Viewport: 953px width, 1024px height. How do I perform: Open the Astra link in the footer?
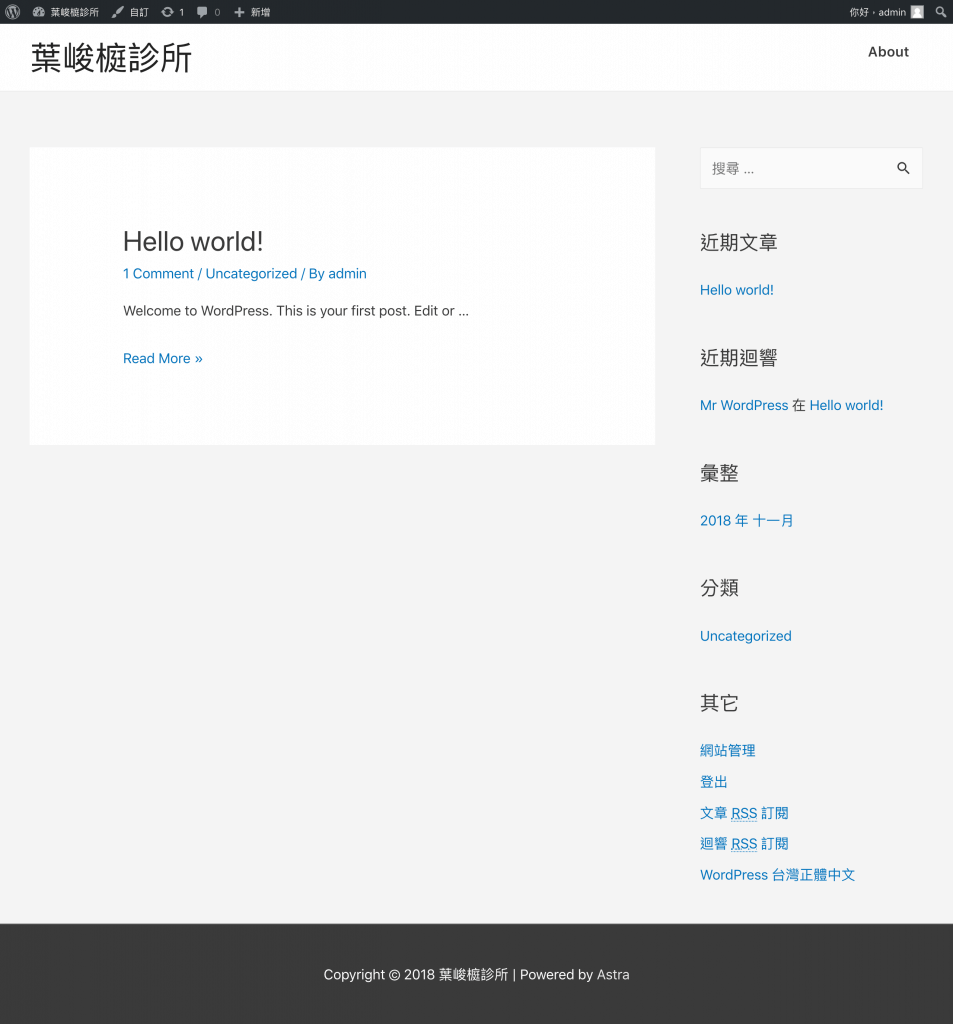pyautogui.click(x=613, y=975)
